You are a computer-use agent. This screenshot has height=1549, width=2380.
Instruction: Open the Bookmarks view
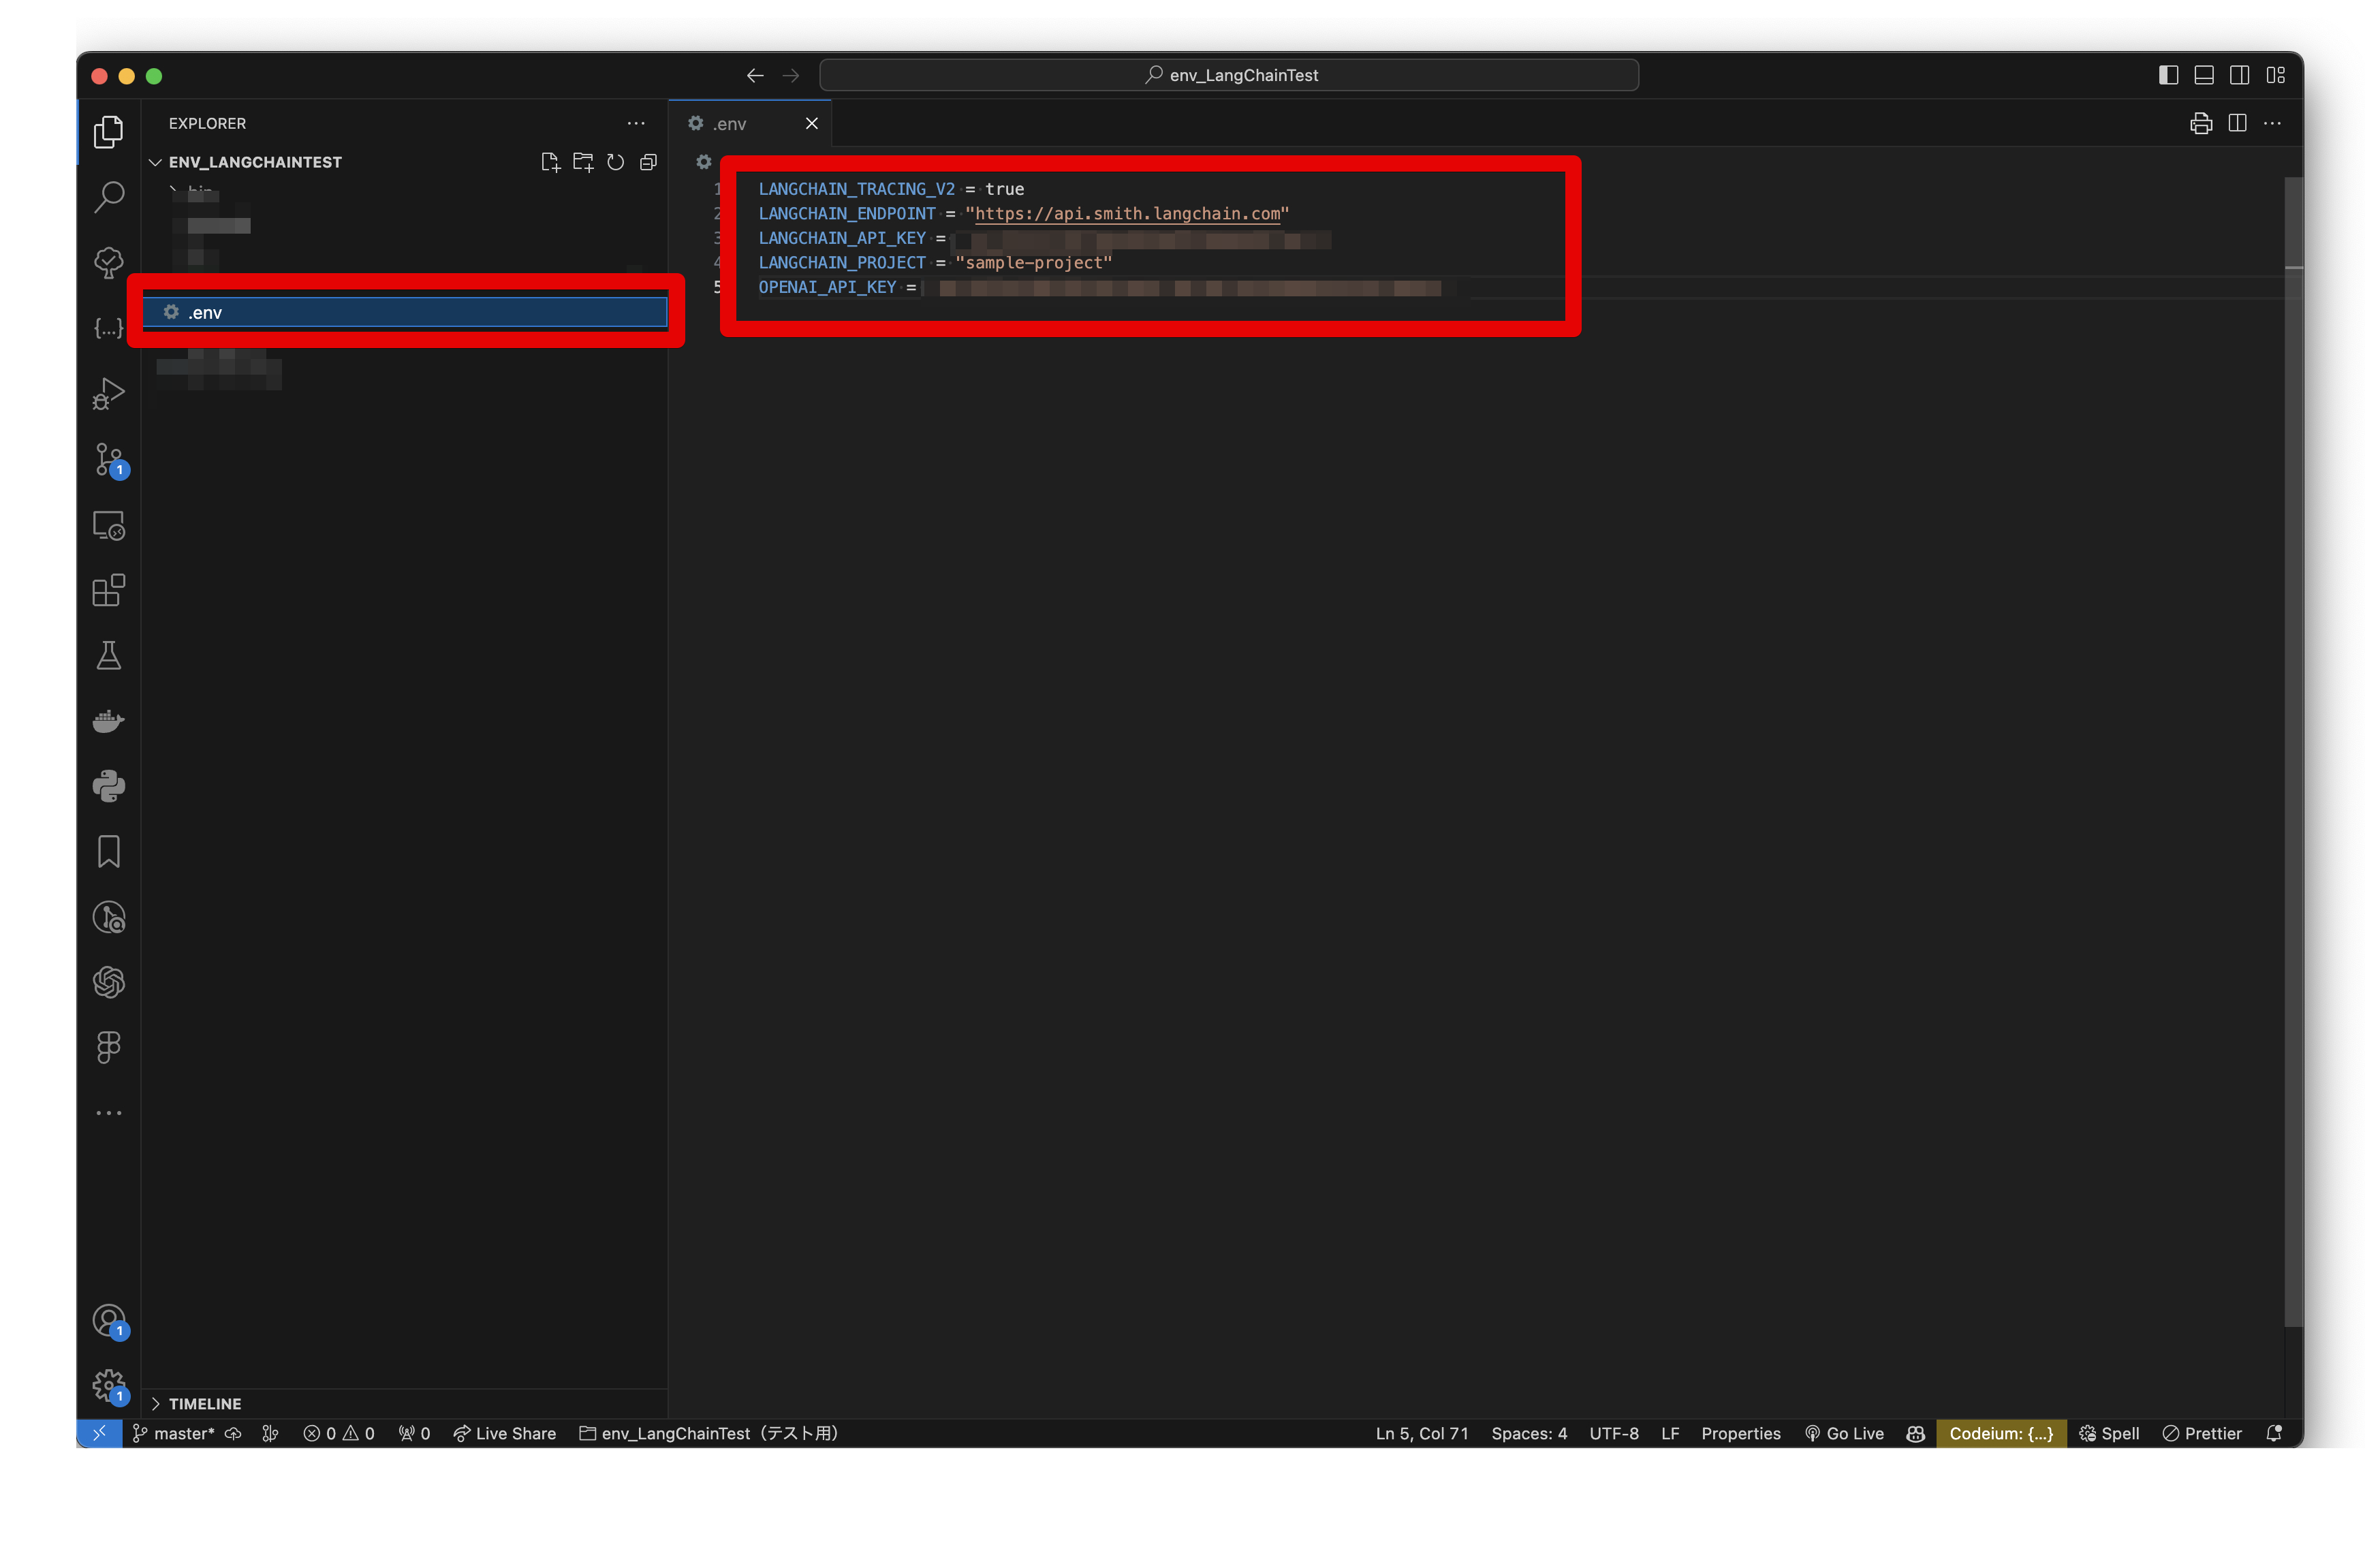tap(108, 852)
